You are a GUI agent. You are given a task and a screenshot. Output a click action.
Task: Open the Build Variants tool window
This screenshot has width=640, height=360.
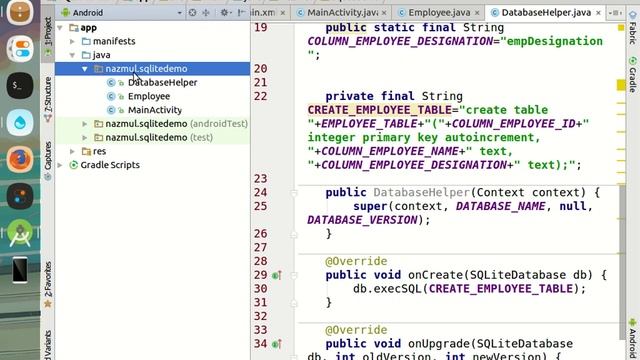pos(48,345)
